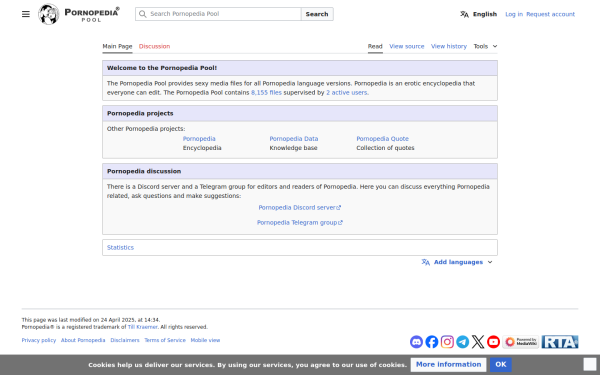Open the Disclaimers footer link
The width and height of the screenshot is (600, 375).
coord(125,340)
